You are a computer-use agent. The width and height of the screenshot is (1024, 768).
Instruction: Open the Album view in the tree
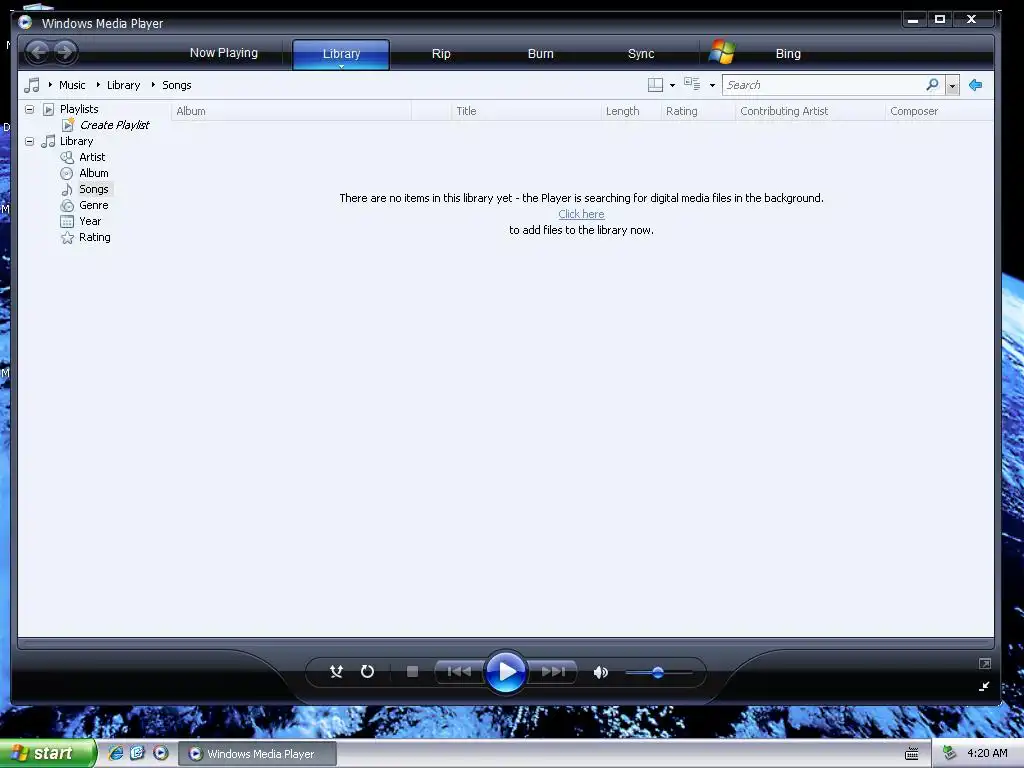[93, 173]
